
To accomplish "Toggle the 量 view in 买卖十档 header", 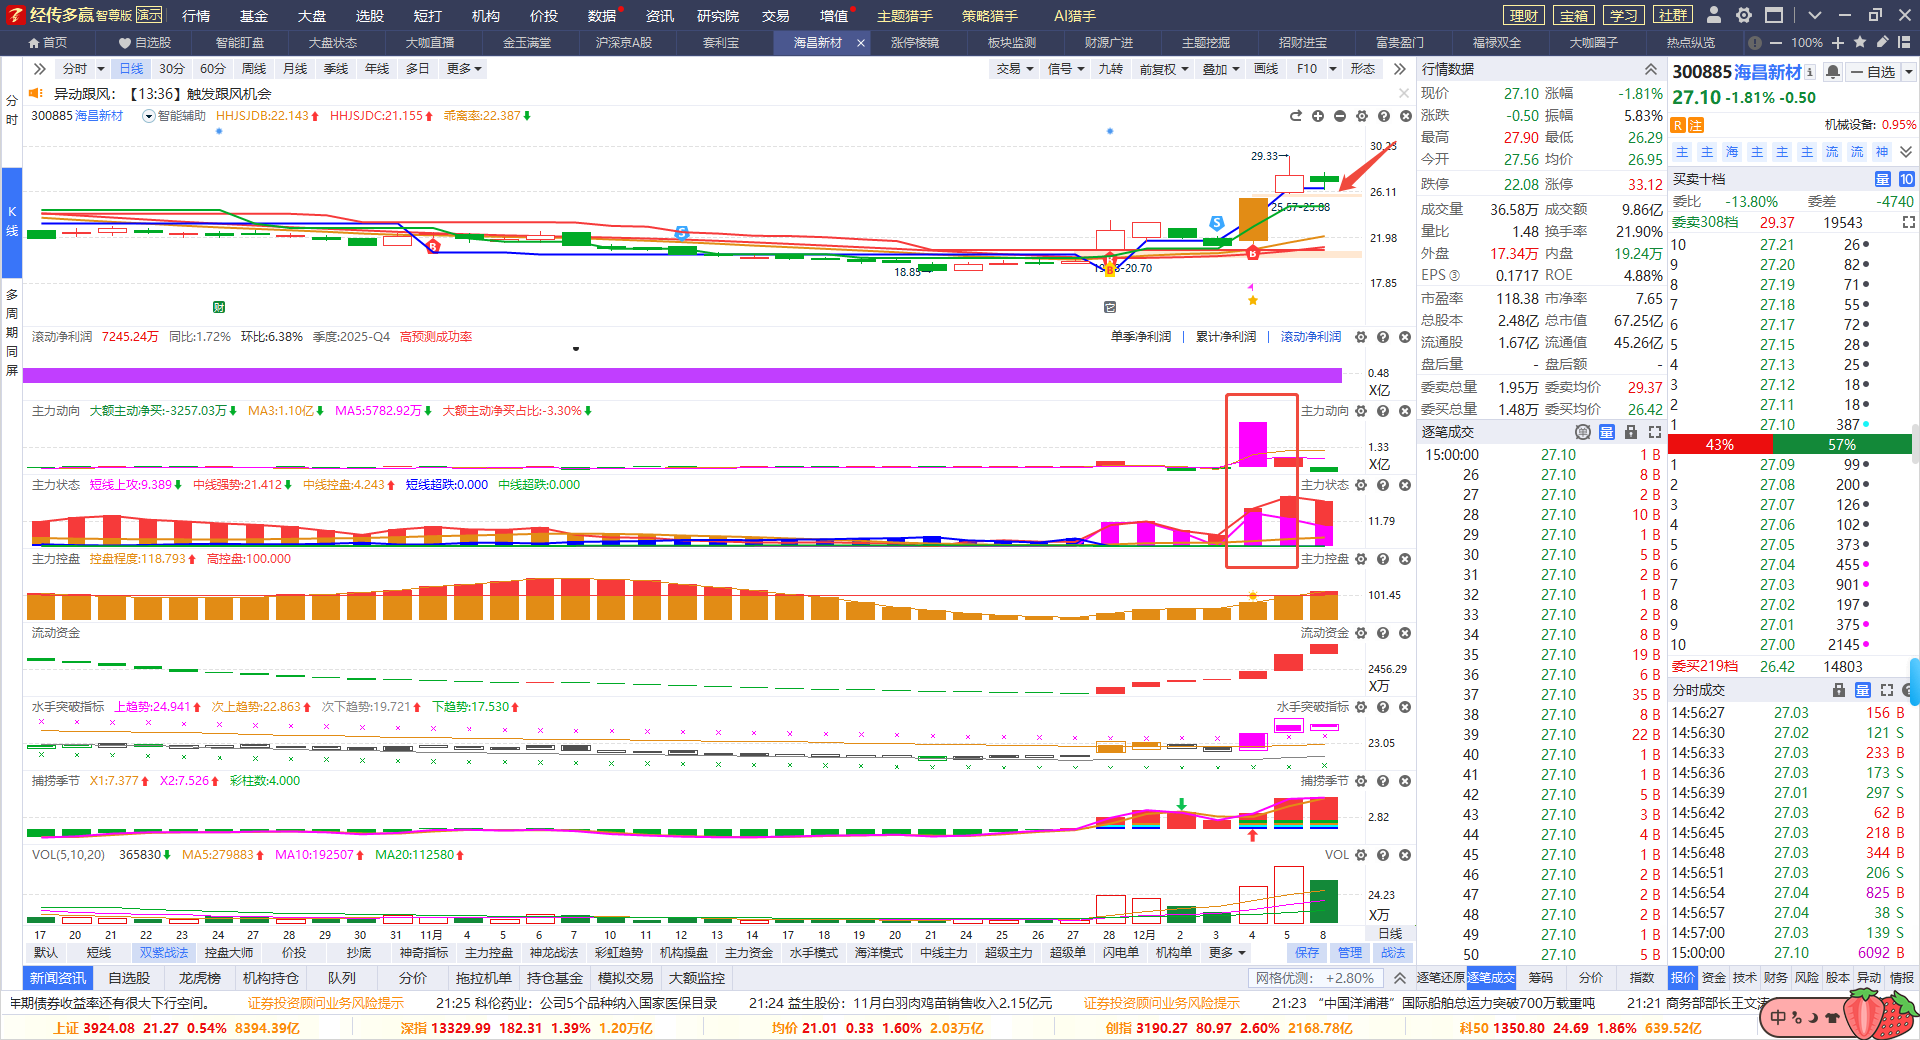I will click(x=1882, y=179).
